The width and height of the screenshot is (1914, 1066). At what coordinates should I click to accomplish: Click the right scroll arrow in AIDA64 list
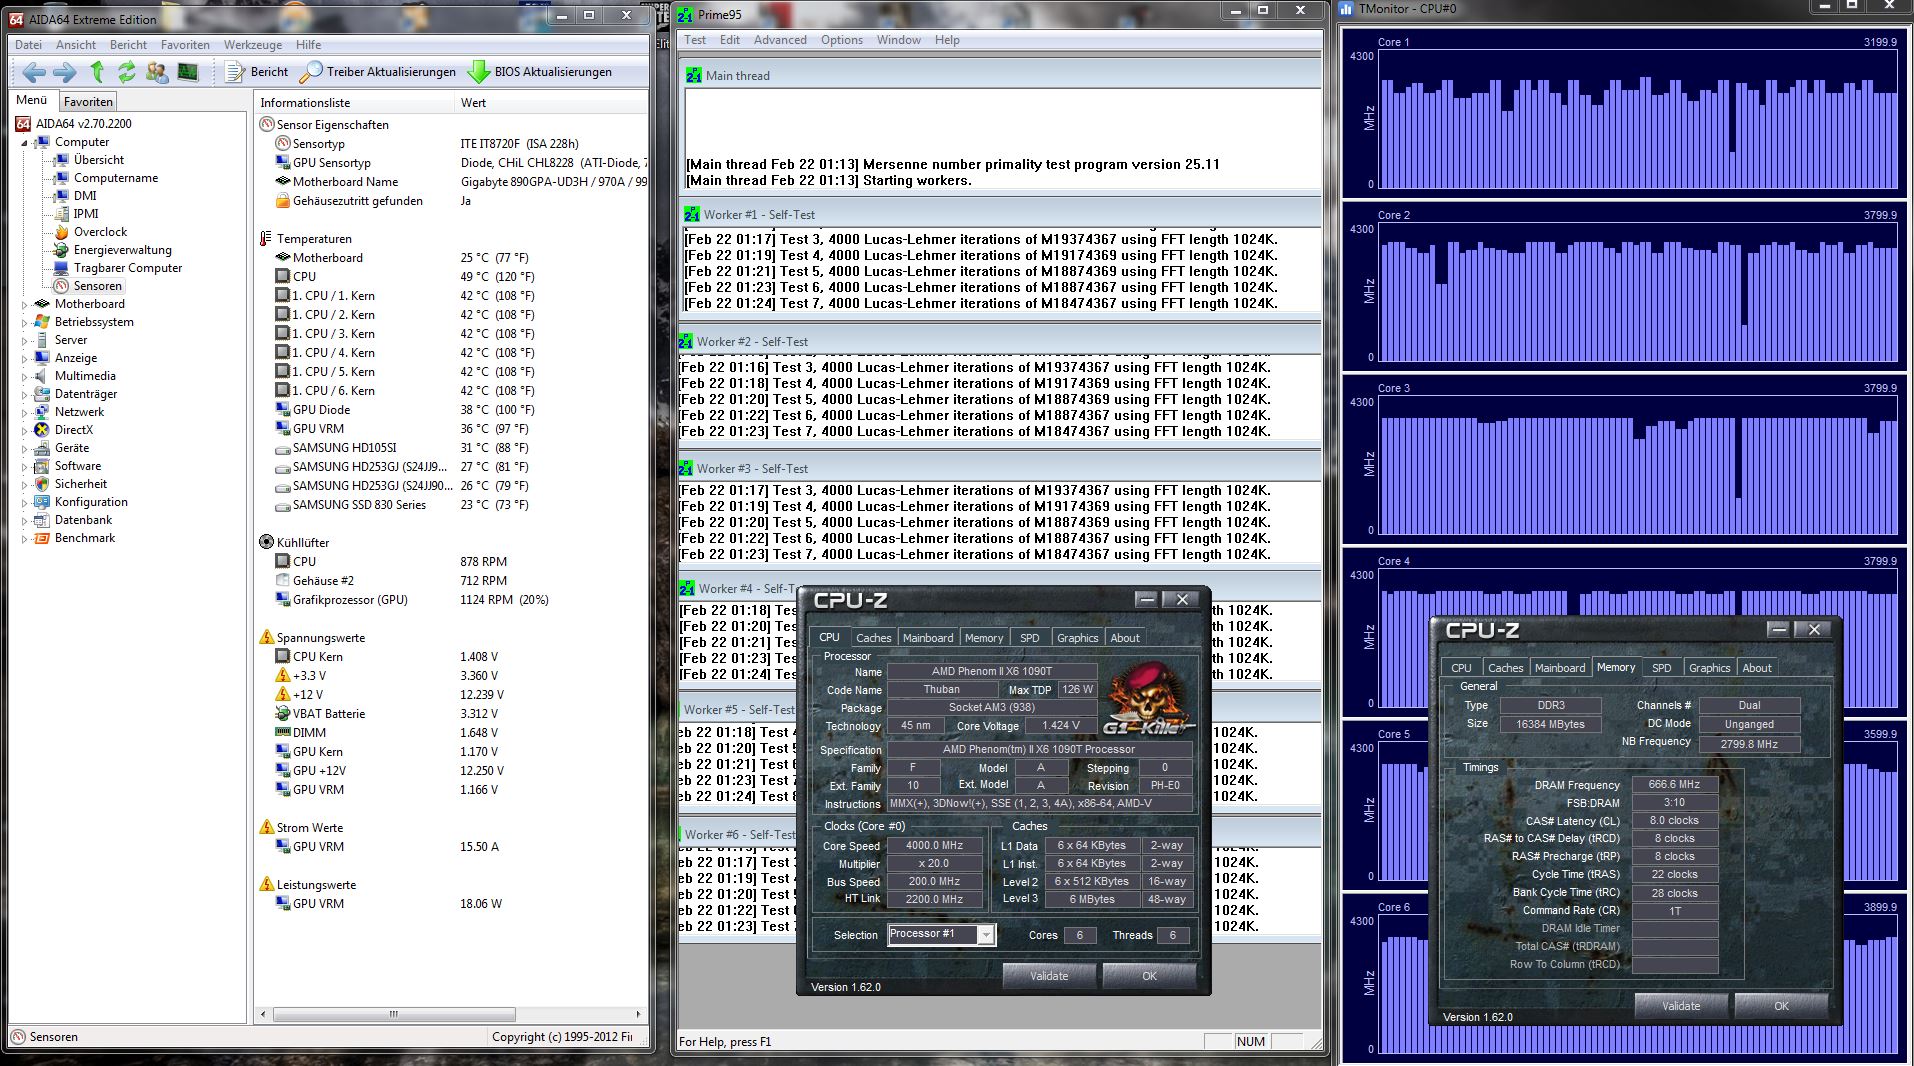point(638,1014)
